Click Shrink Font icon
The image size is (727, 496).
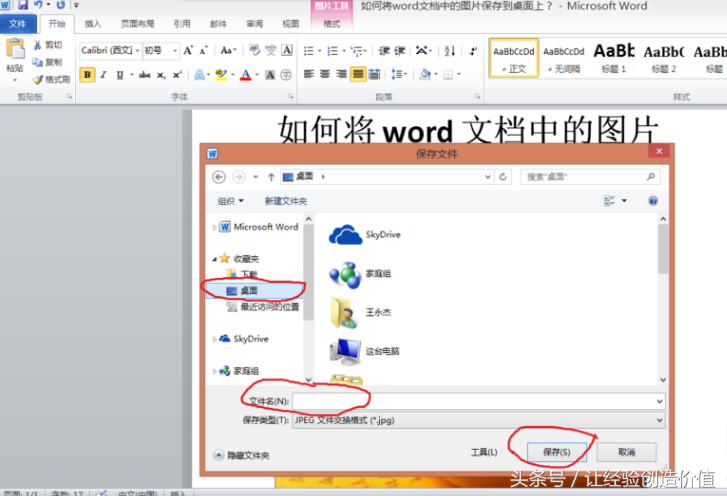203,50
